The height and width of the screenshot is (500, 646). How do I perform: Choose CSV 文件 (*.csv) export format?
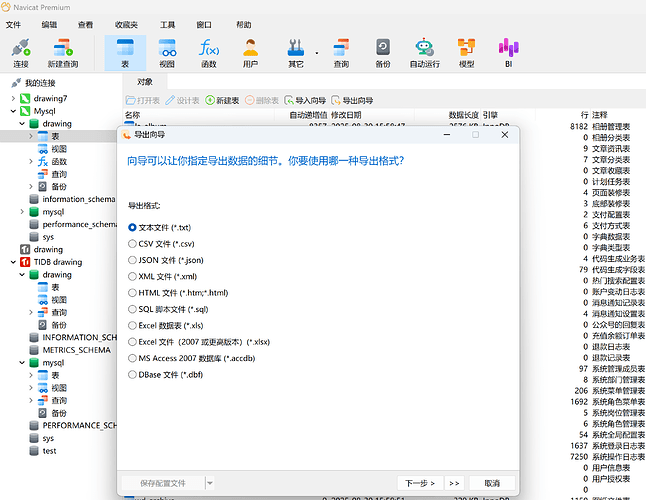coord(161,244)
